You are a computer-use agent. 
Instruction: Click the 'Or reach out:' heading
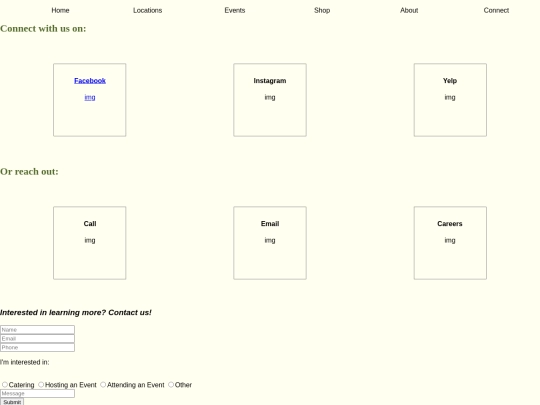click(x=29, y=172)
